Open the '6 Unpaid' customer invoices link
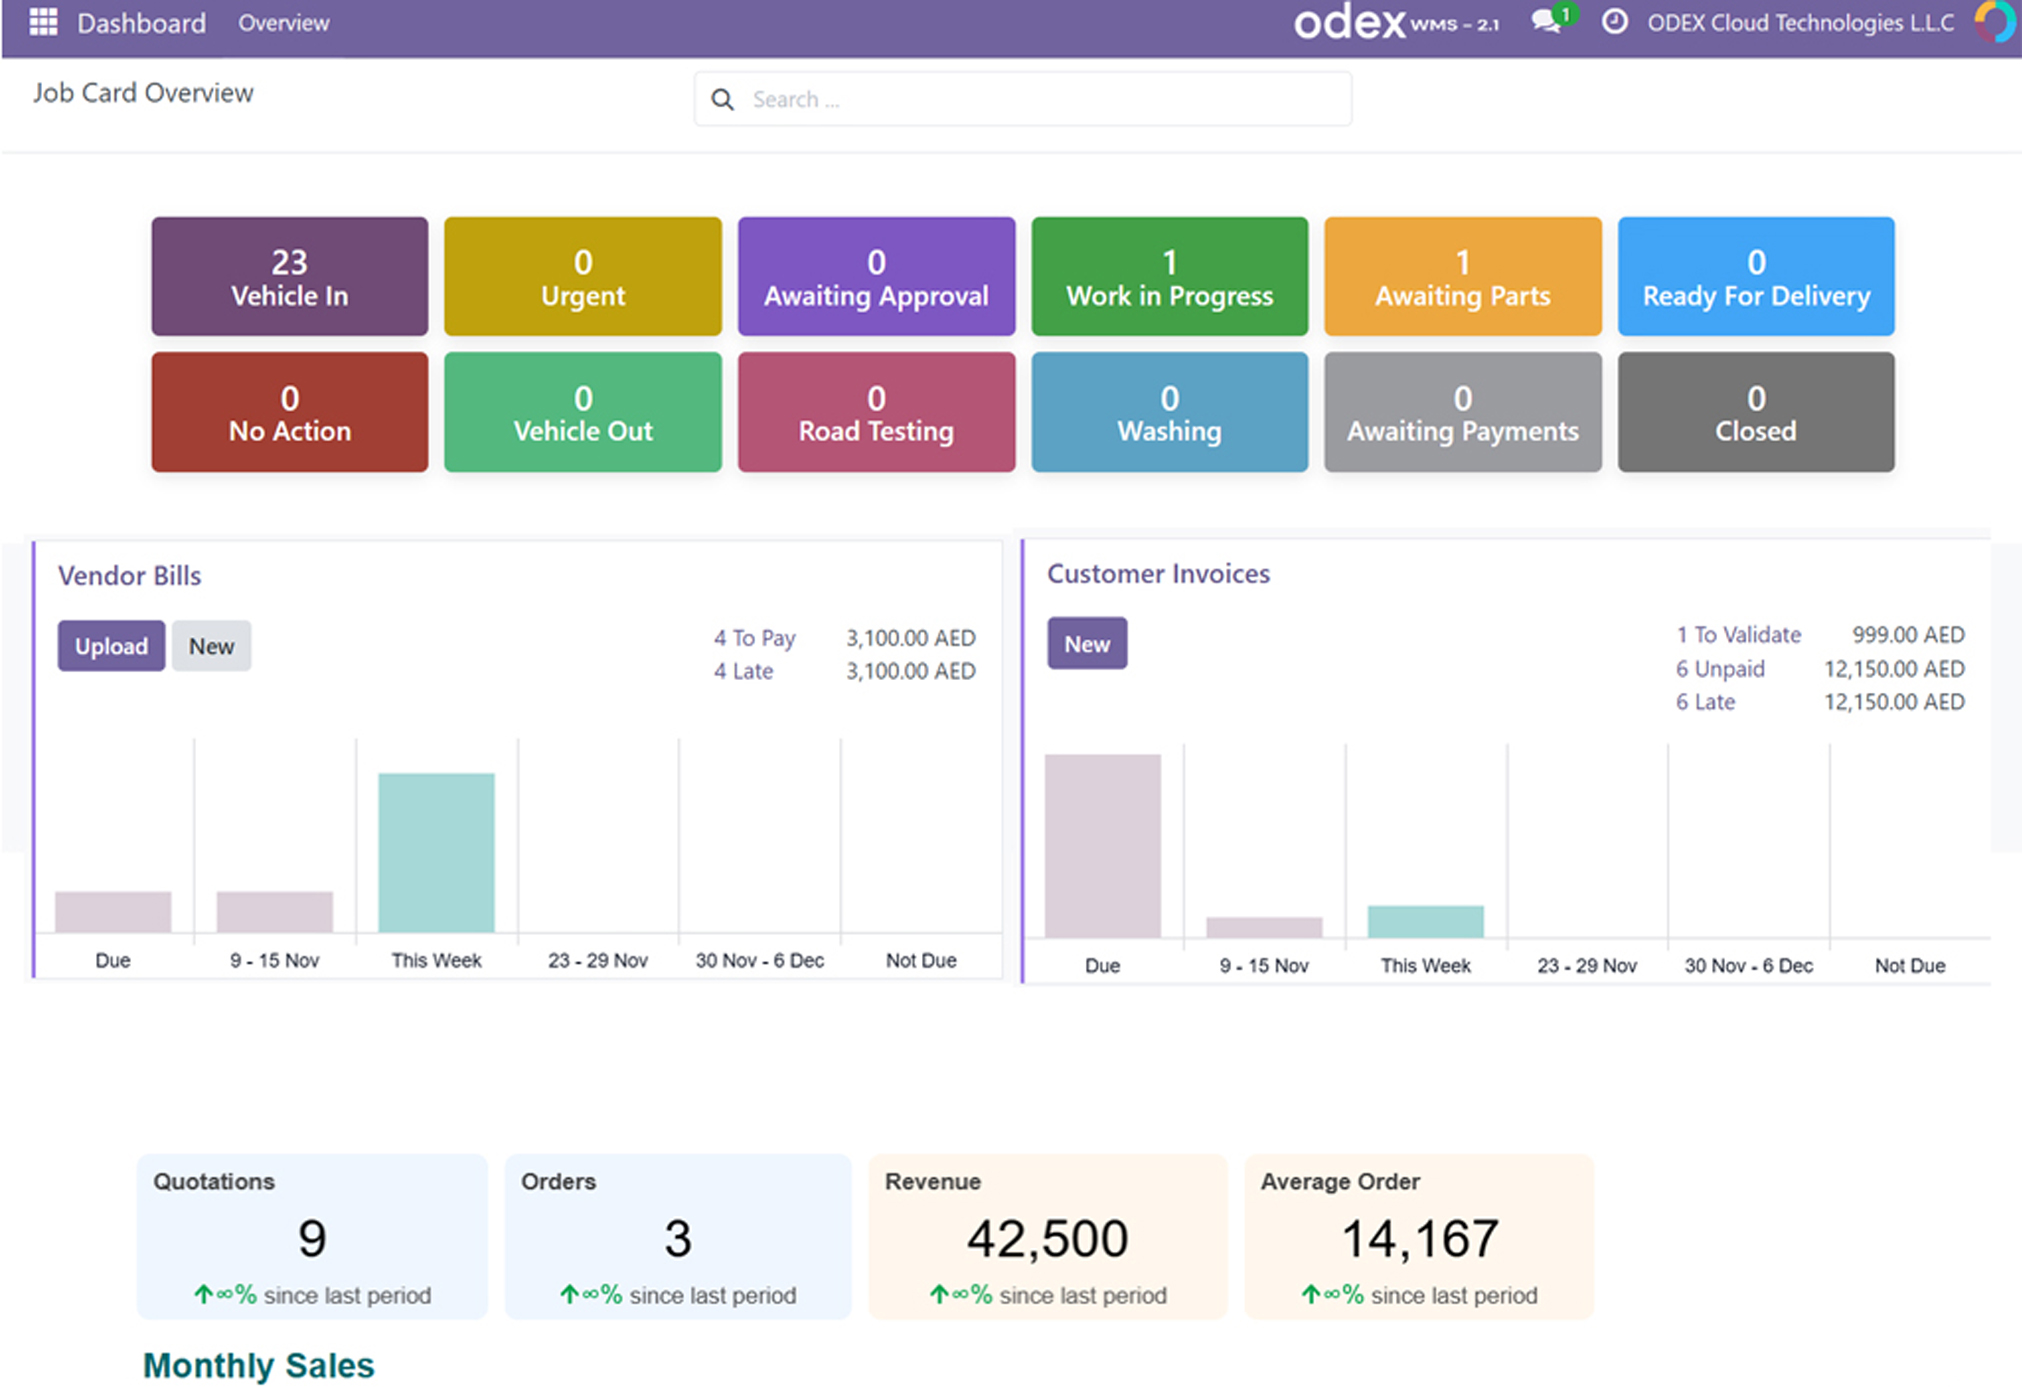Screen dimensions: 2022x1387 point(1720,668)
